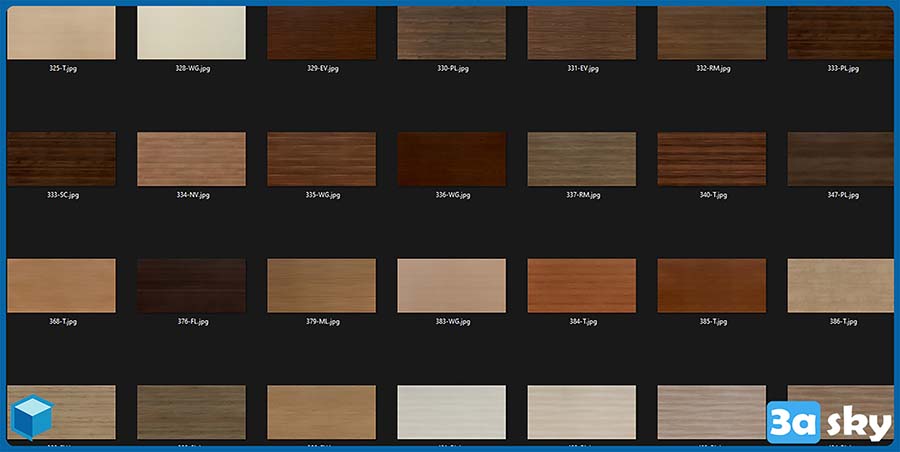This screenshot has width=900, height=452.
Task: Select the 325-T.jpg wood texture thumbnail
Action: (61, 32)
